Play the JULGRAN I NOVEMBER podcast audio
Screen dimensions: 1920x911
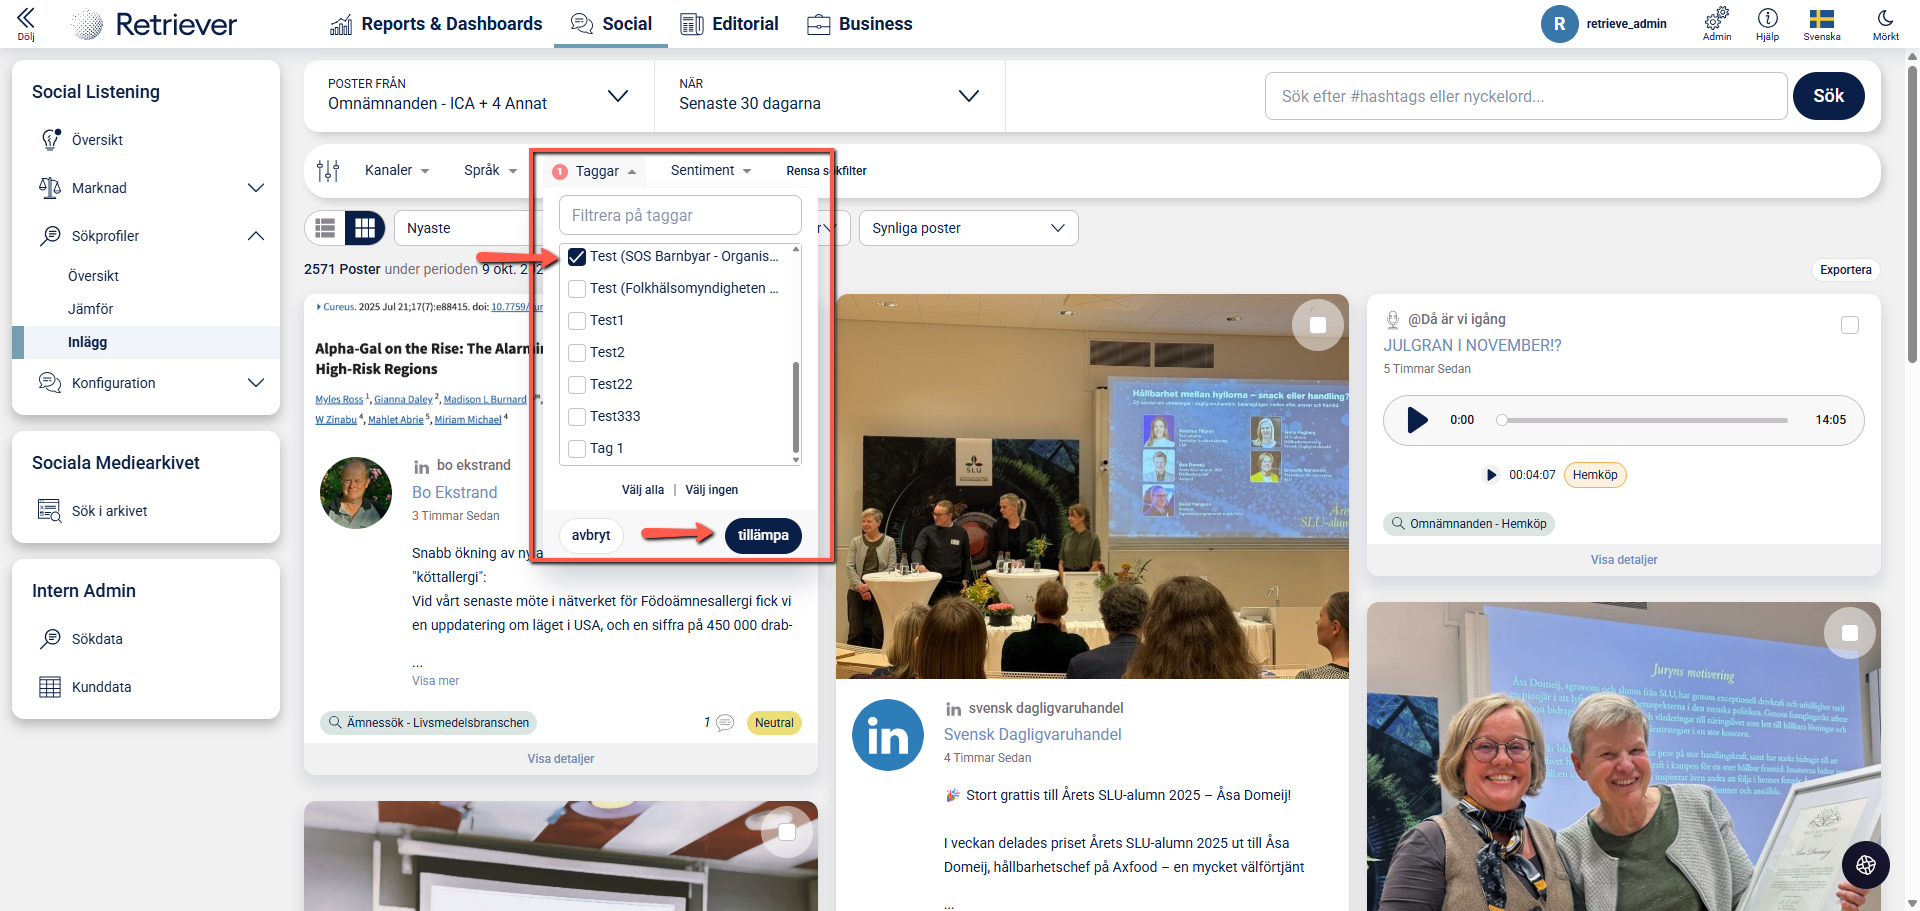(x=1417, y=420)
